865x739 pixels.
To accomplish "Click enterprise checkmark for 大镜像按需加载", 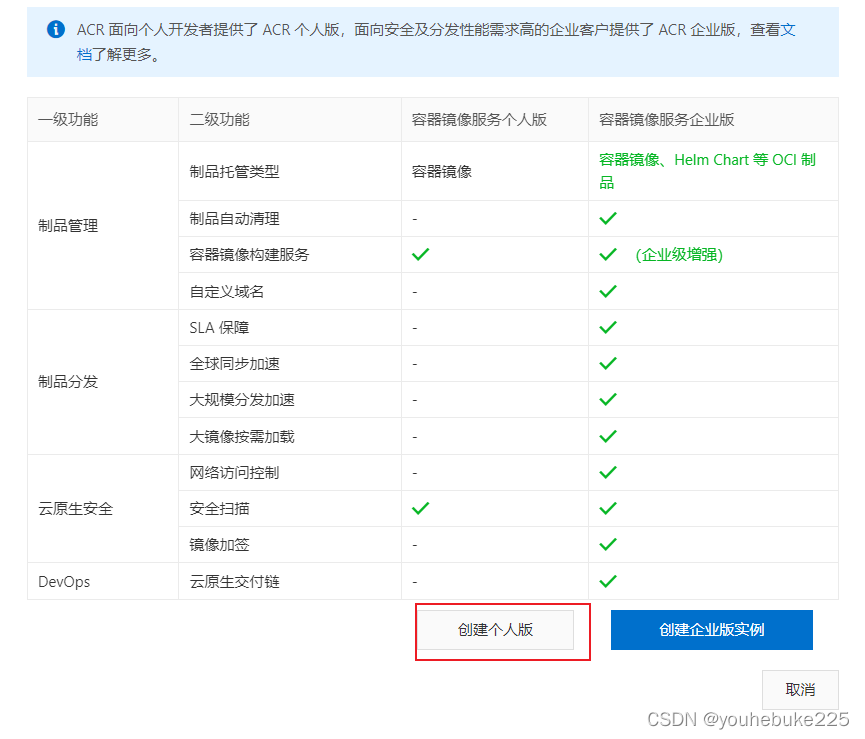I will [x=608, y=437].
